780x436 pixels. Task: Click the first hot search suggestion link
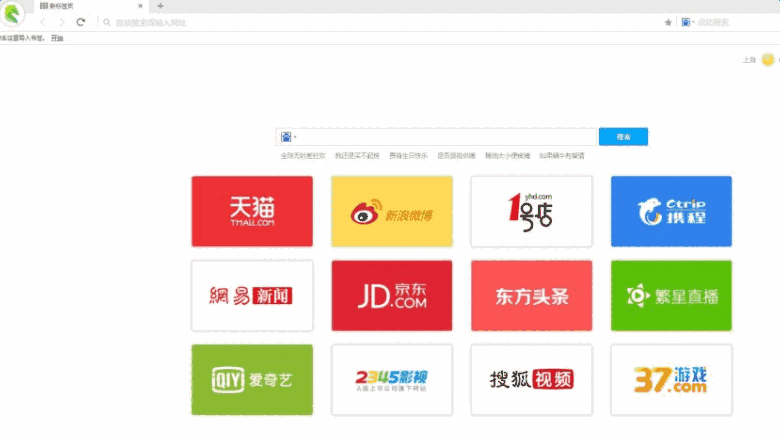303,156
